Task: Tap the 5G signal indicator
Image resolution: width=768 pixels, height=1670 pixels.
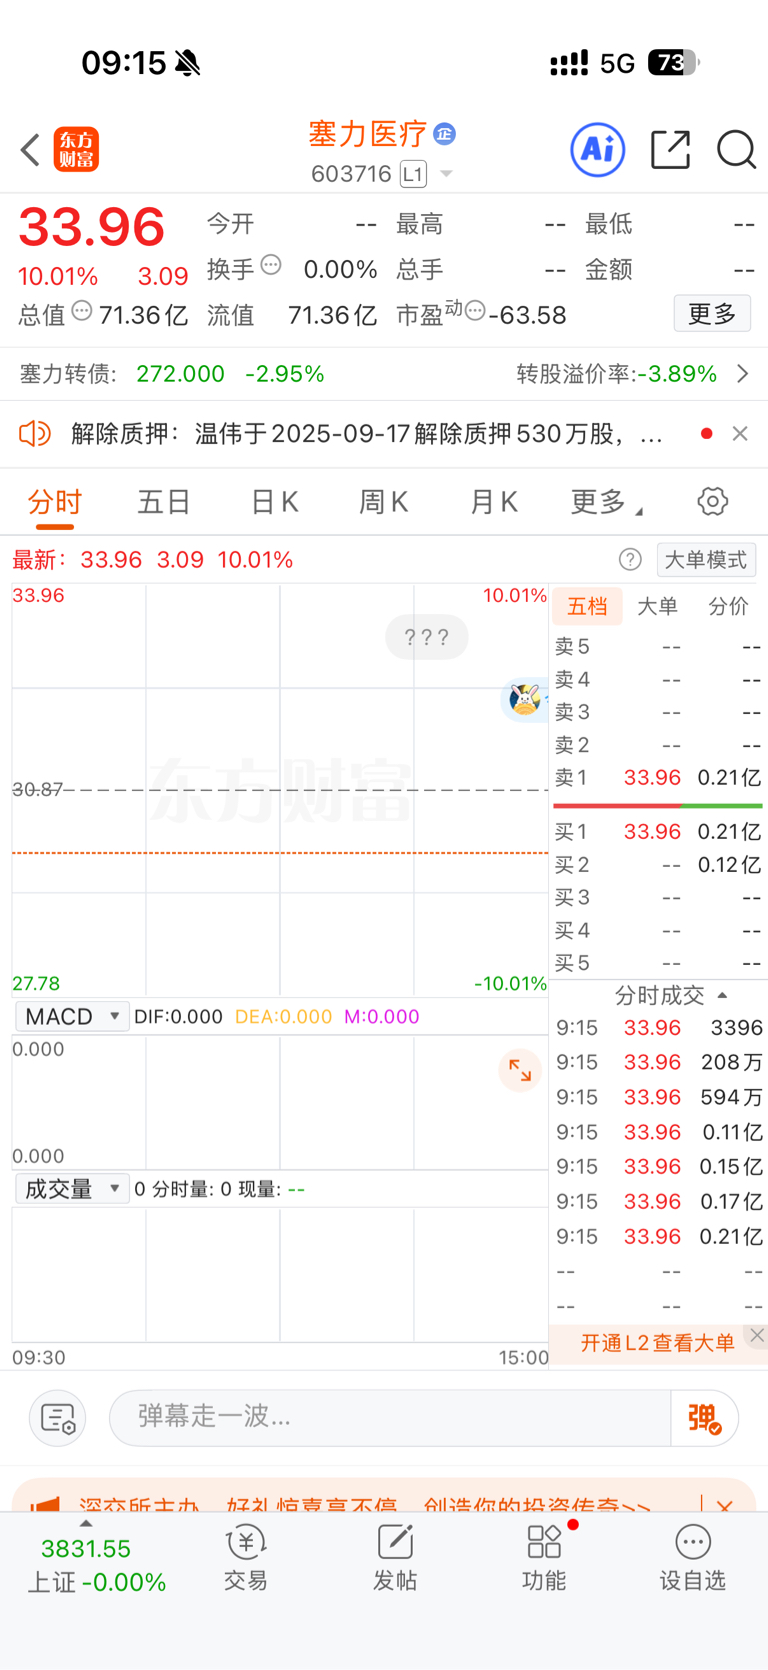Action: tap(617, 63)
